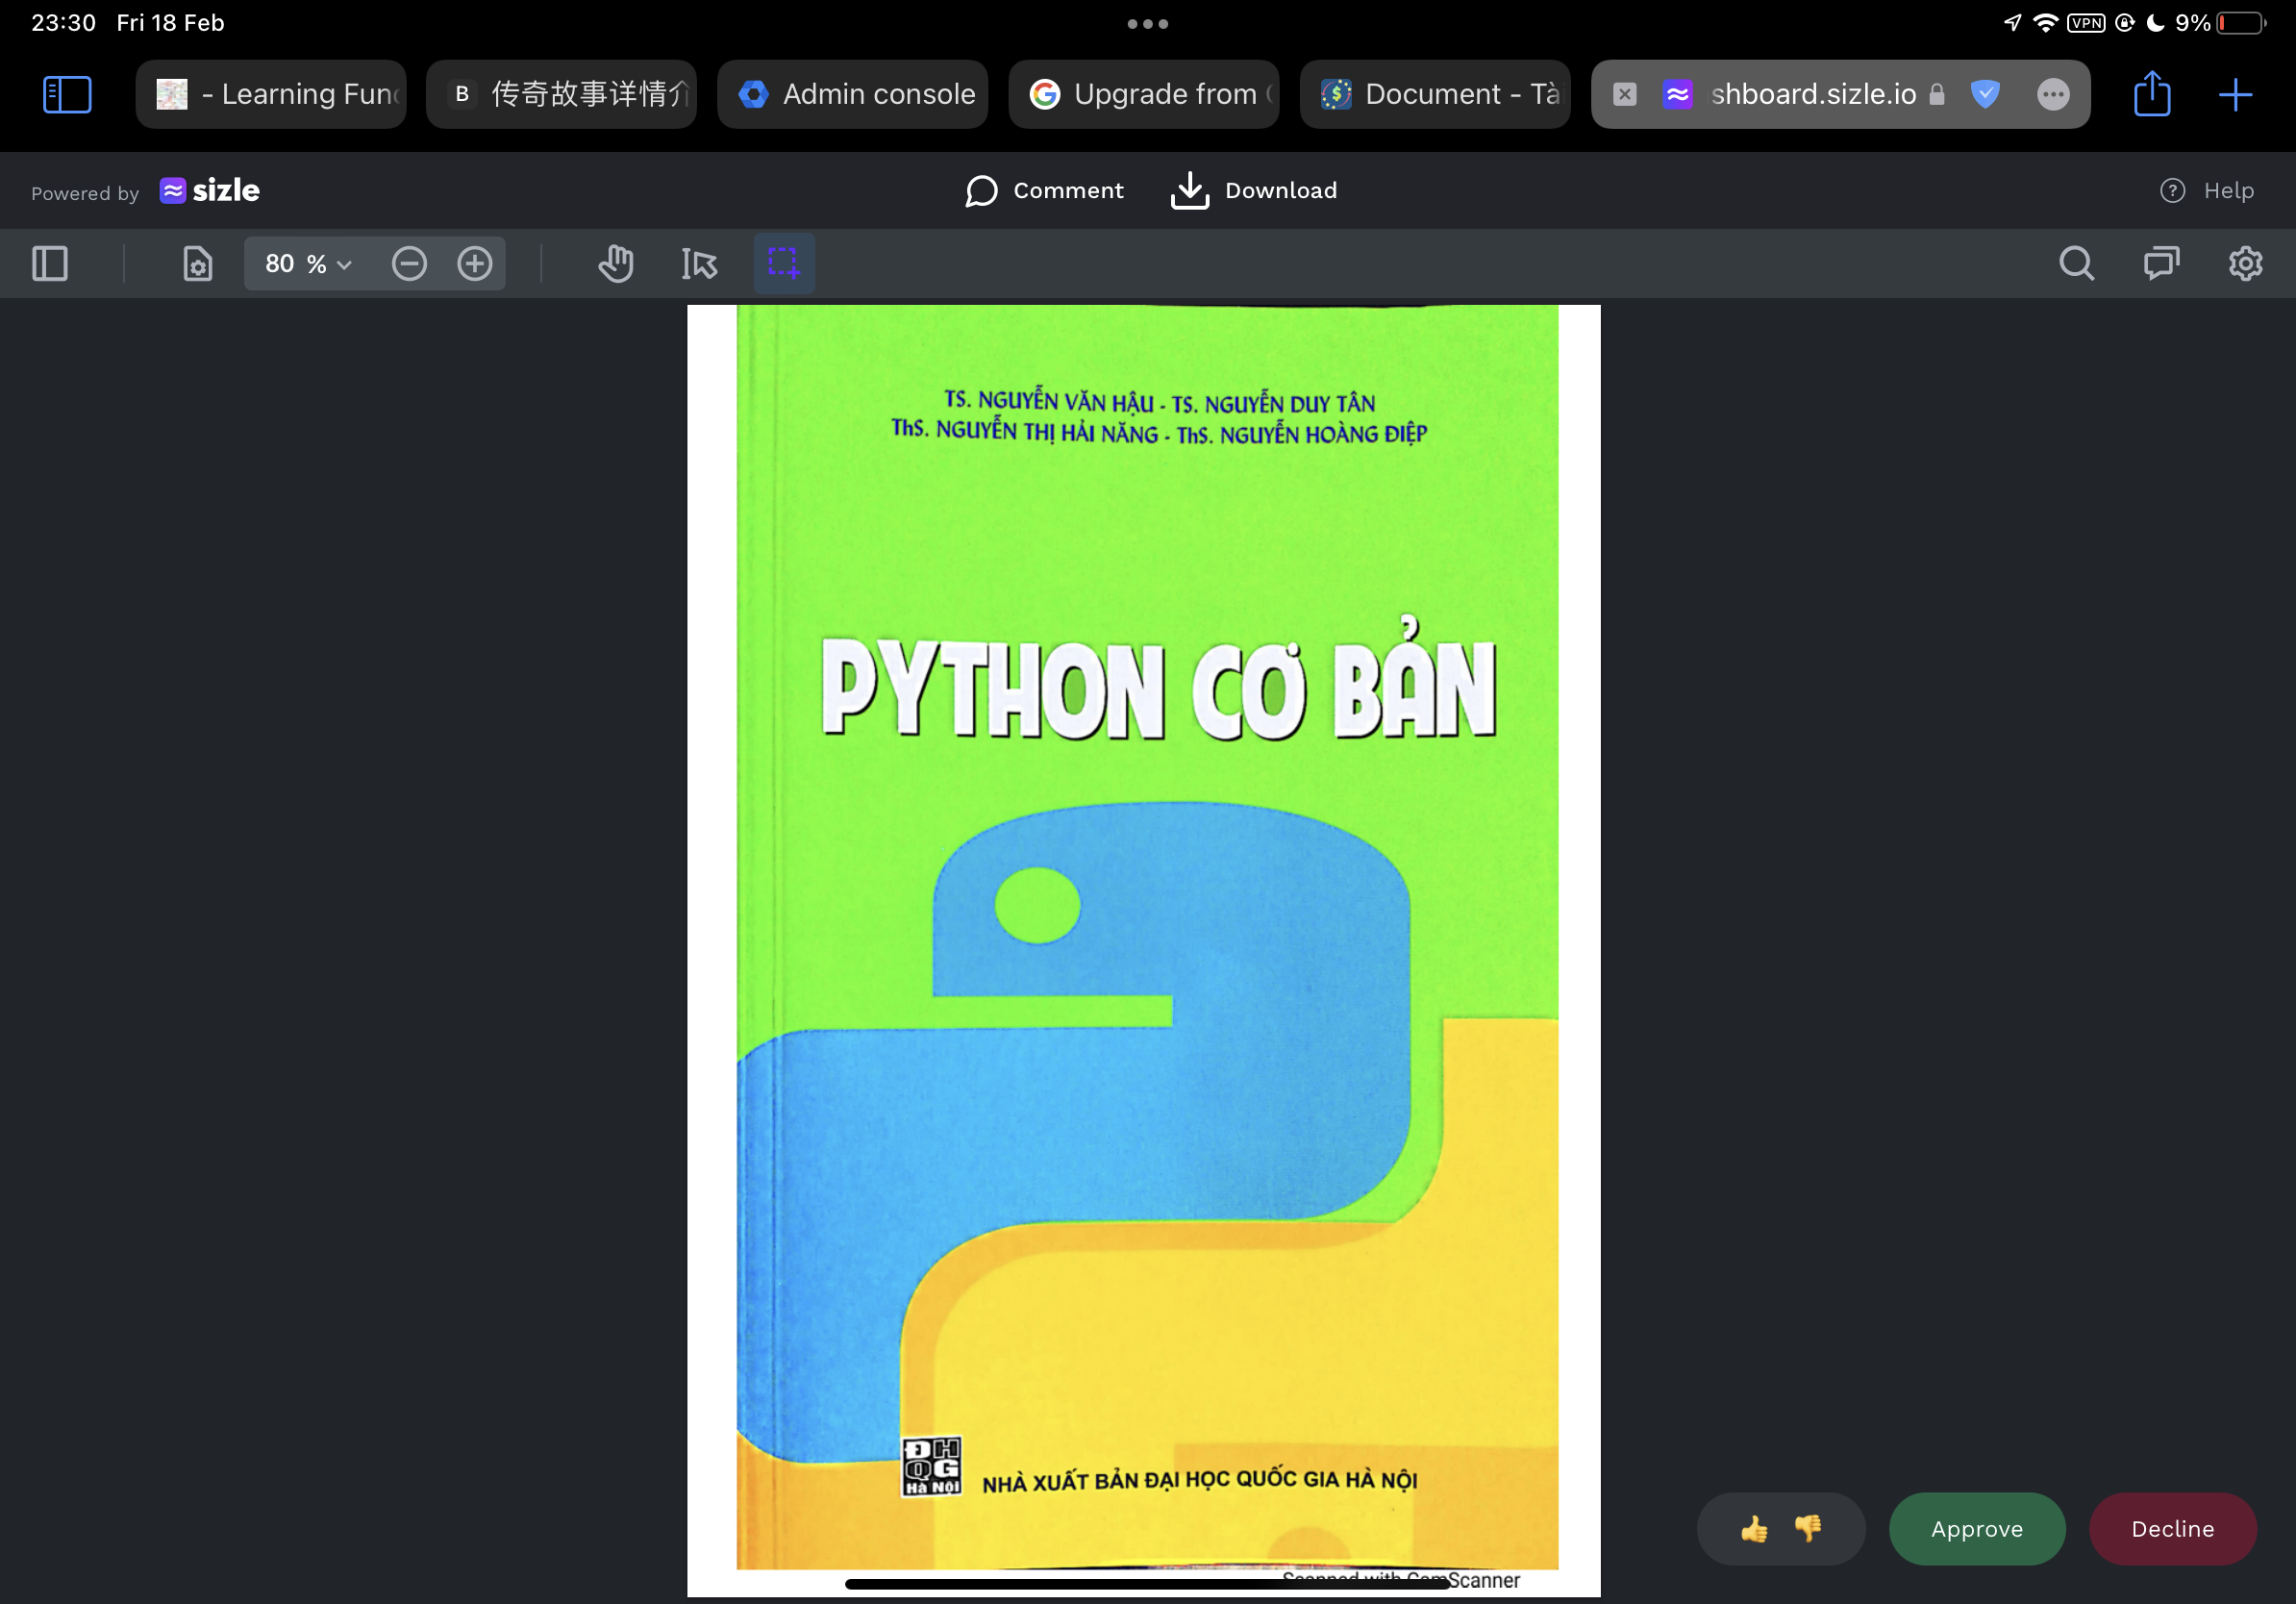Open the comments panel icon

point(2161,264)
